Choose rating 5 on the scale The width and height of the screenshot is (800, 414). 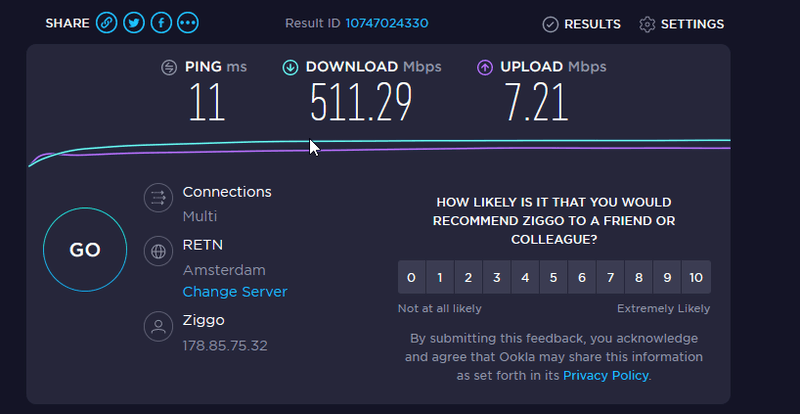tap(553, 277)
